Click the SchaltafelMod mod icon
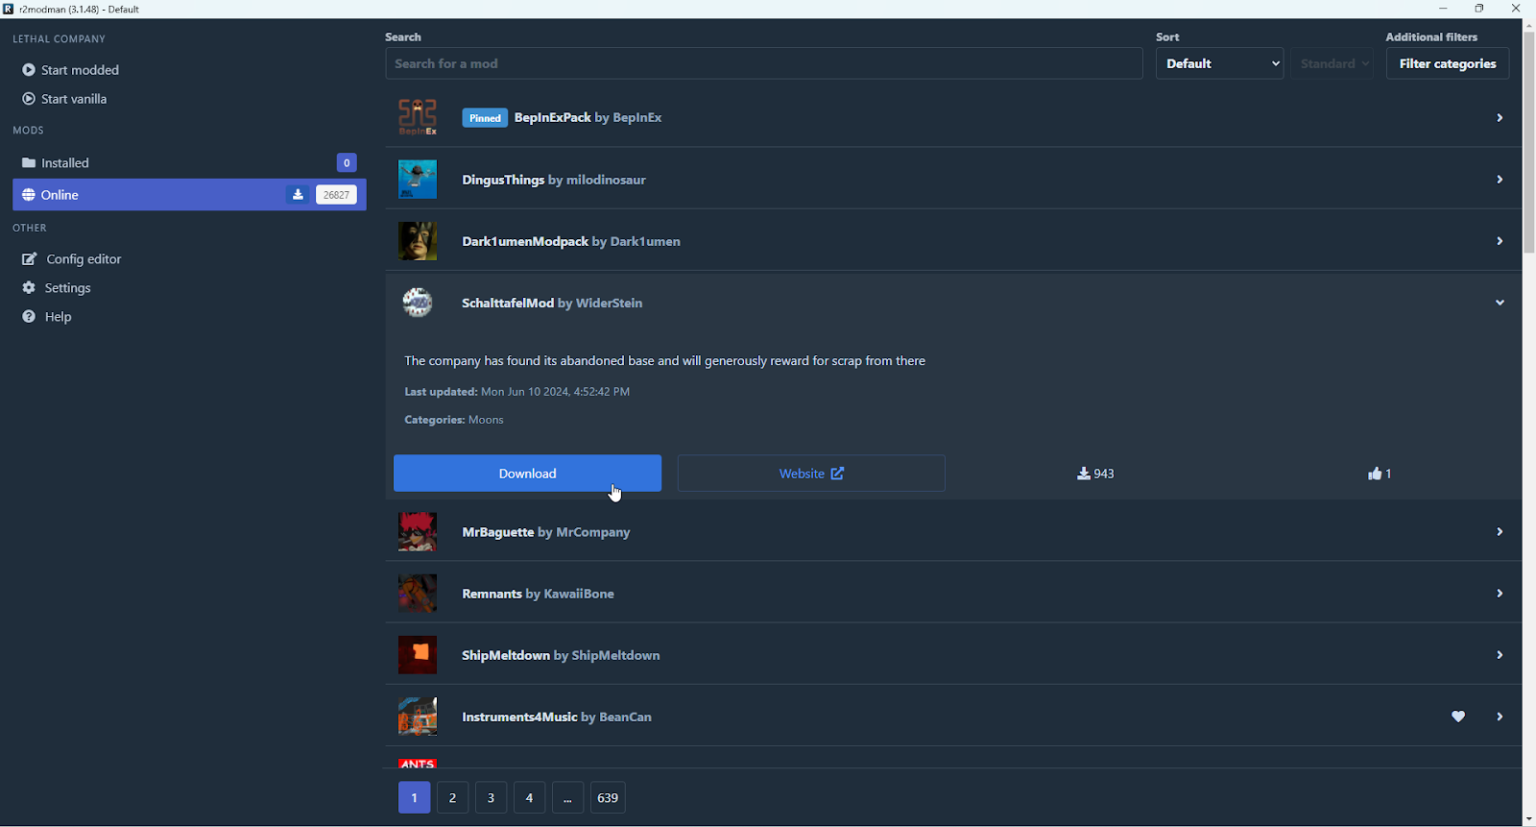The height and width of the screenshot is (827, 1536). click(x=418, y=302)
